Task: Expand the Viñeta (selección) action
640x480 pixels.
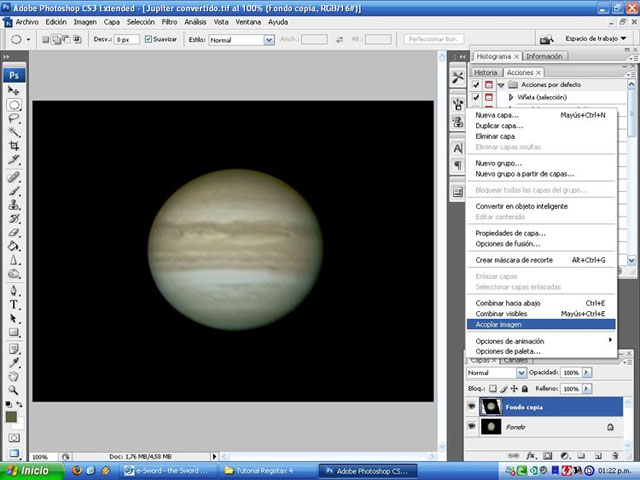Action: tap(511, 97)
